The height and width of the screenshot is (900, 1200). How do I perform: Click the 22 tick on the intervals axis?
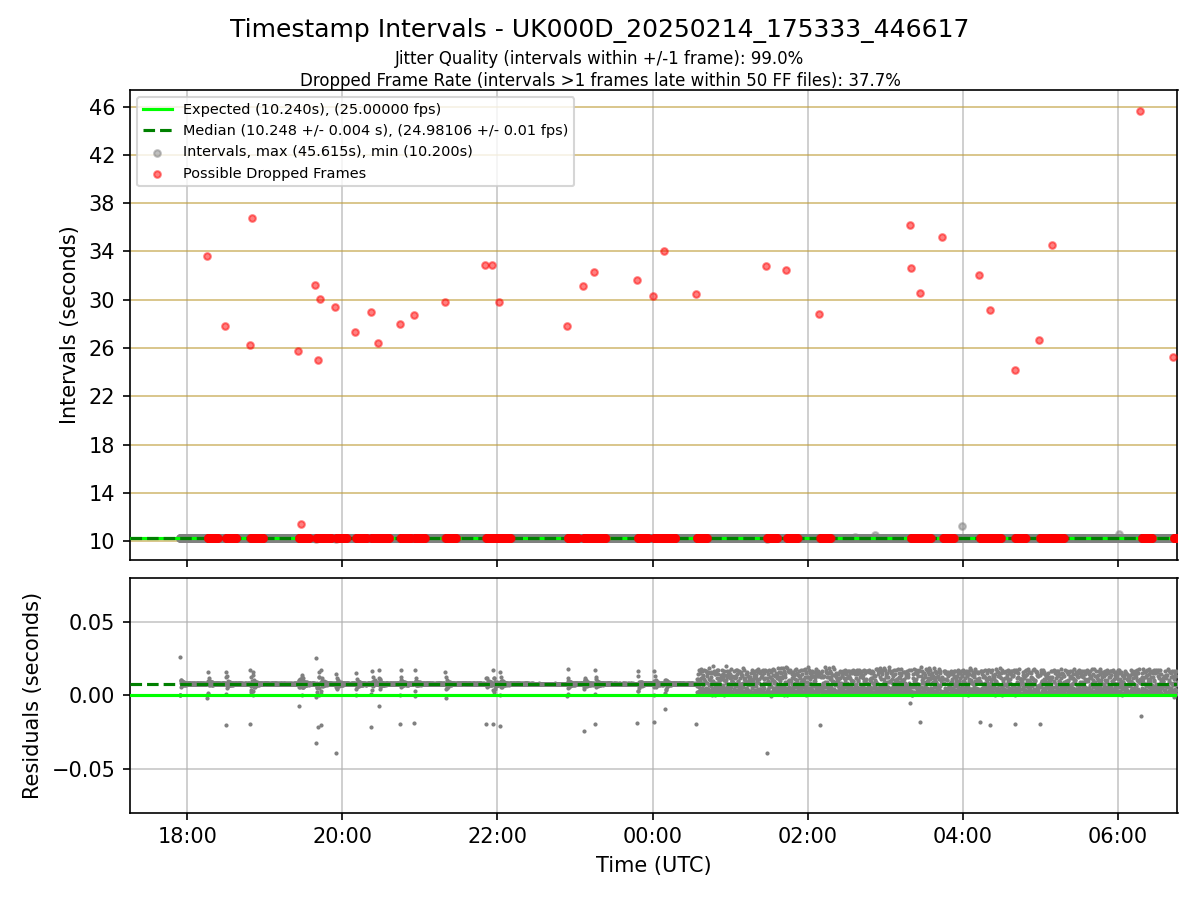tap(105, 396)
